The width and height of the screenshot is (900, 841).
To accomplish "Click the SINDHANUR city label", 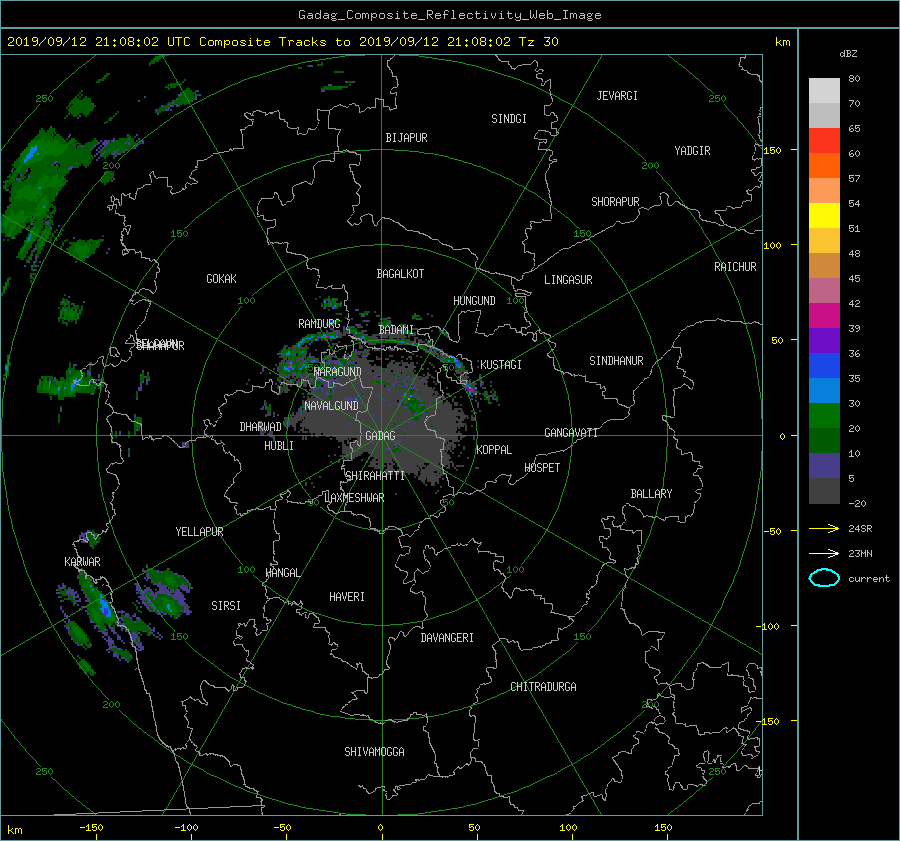I will (x=616, y=361).
